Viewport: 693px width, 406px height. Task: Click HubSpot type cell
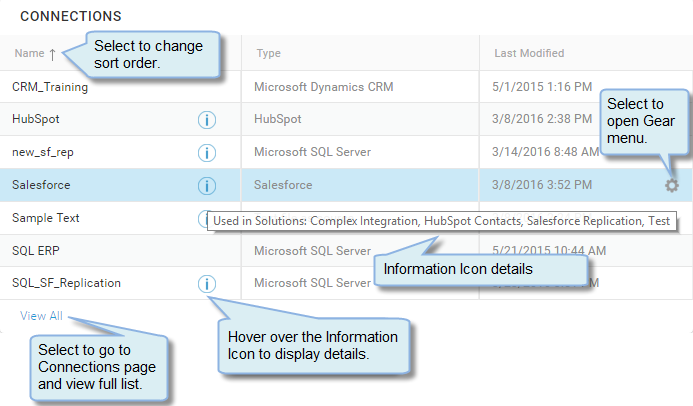coord(278,119)
